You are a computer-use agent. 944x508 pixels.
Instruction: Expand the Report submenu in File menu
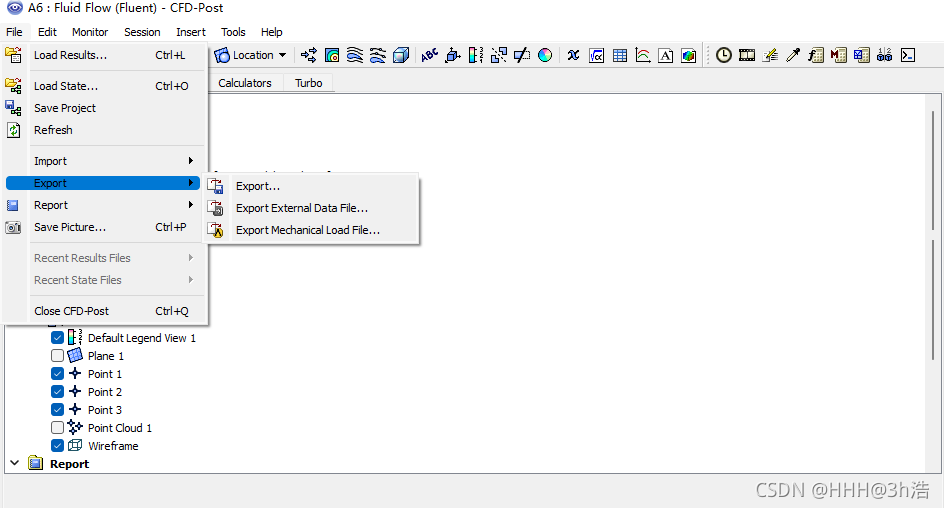[114, 205]
